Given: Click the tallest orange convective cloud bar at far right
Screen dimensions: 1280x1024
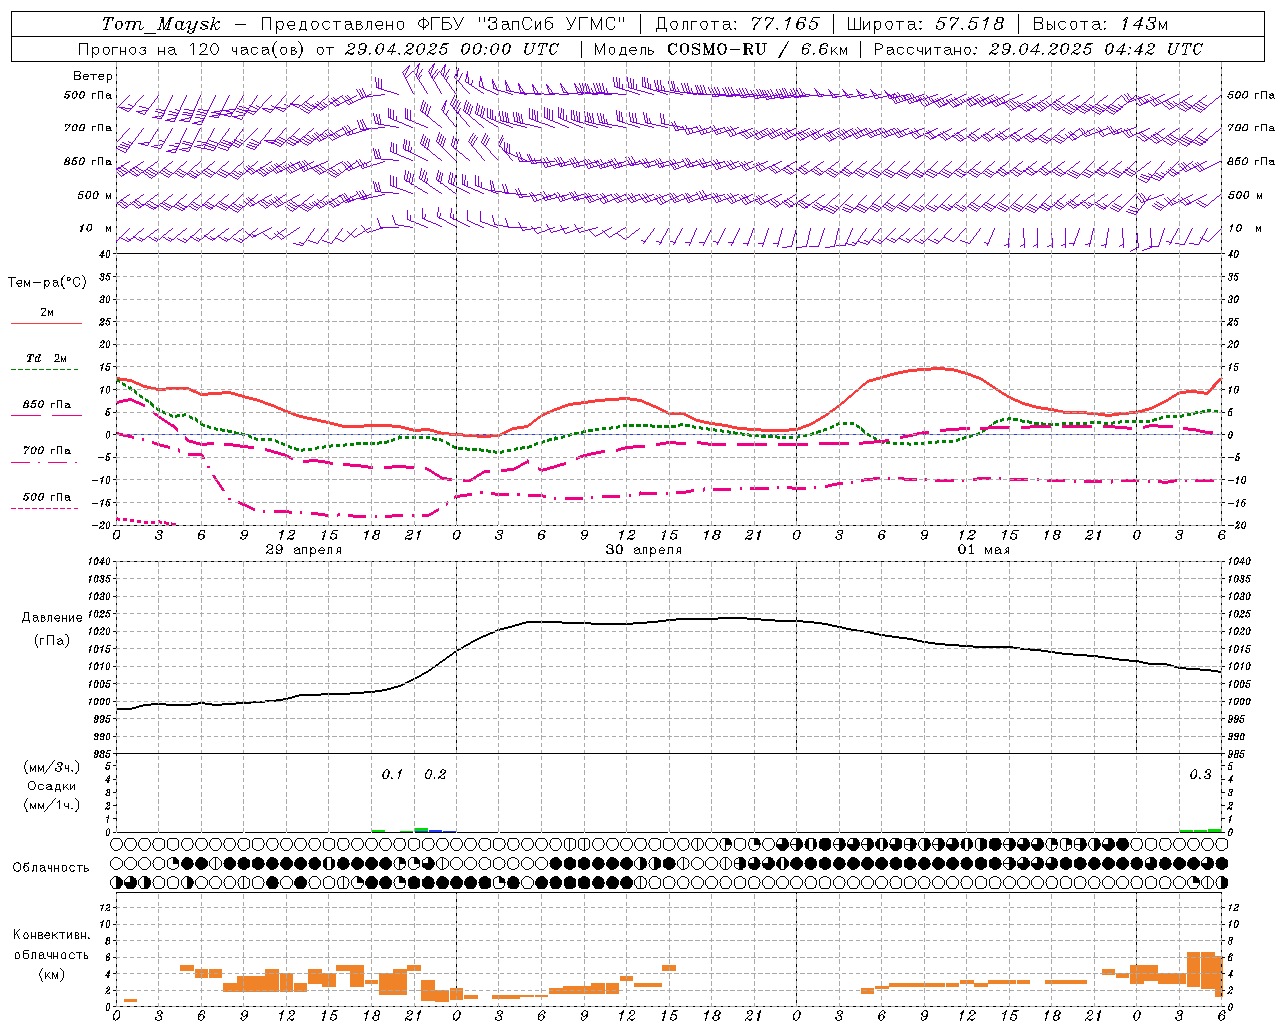Looking at the screenshot, I should 1200,968.
